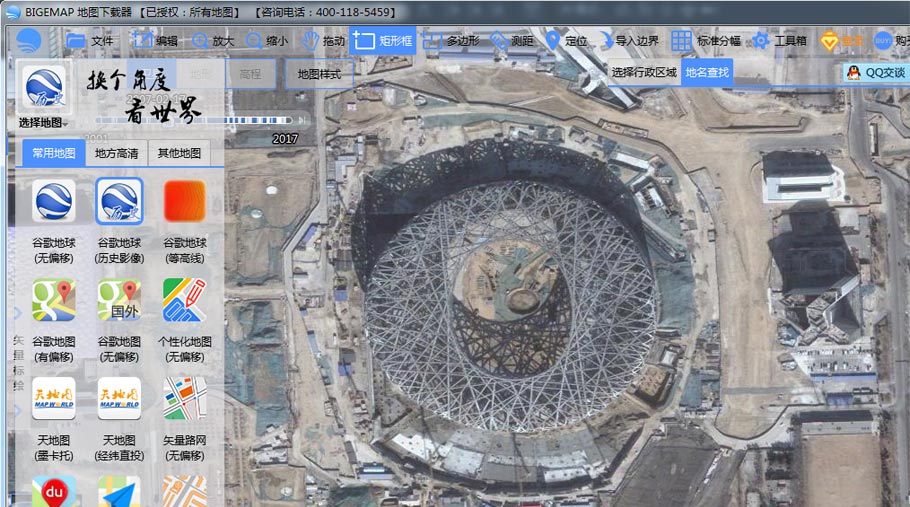Image resolution: width=910 pixels, height=507 pixels.
Task: Expand the 选择地图 map selector dropdown
Action: coord(44,122)
